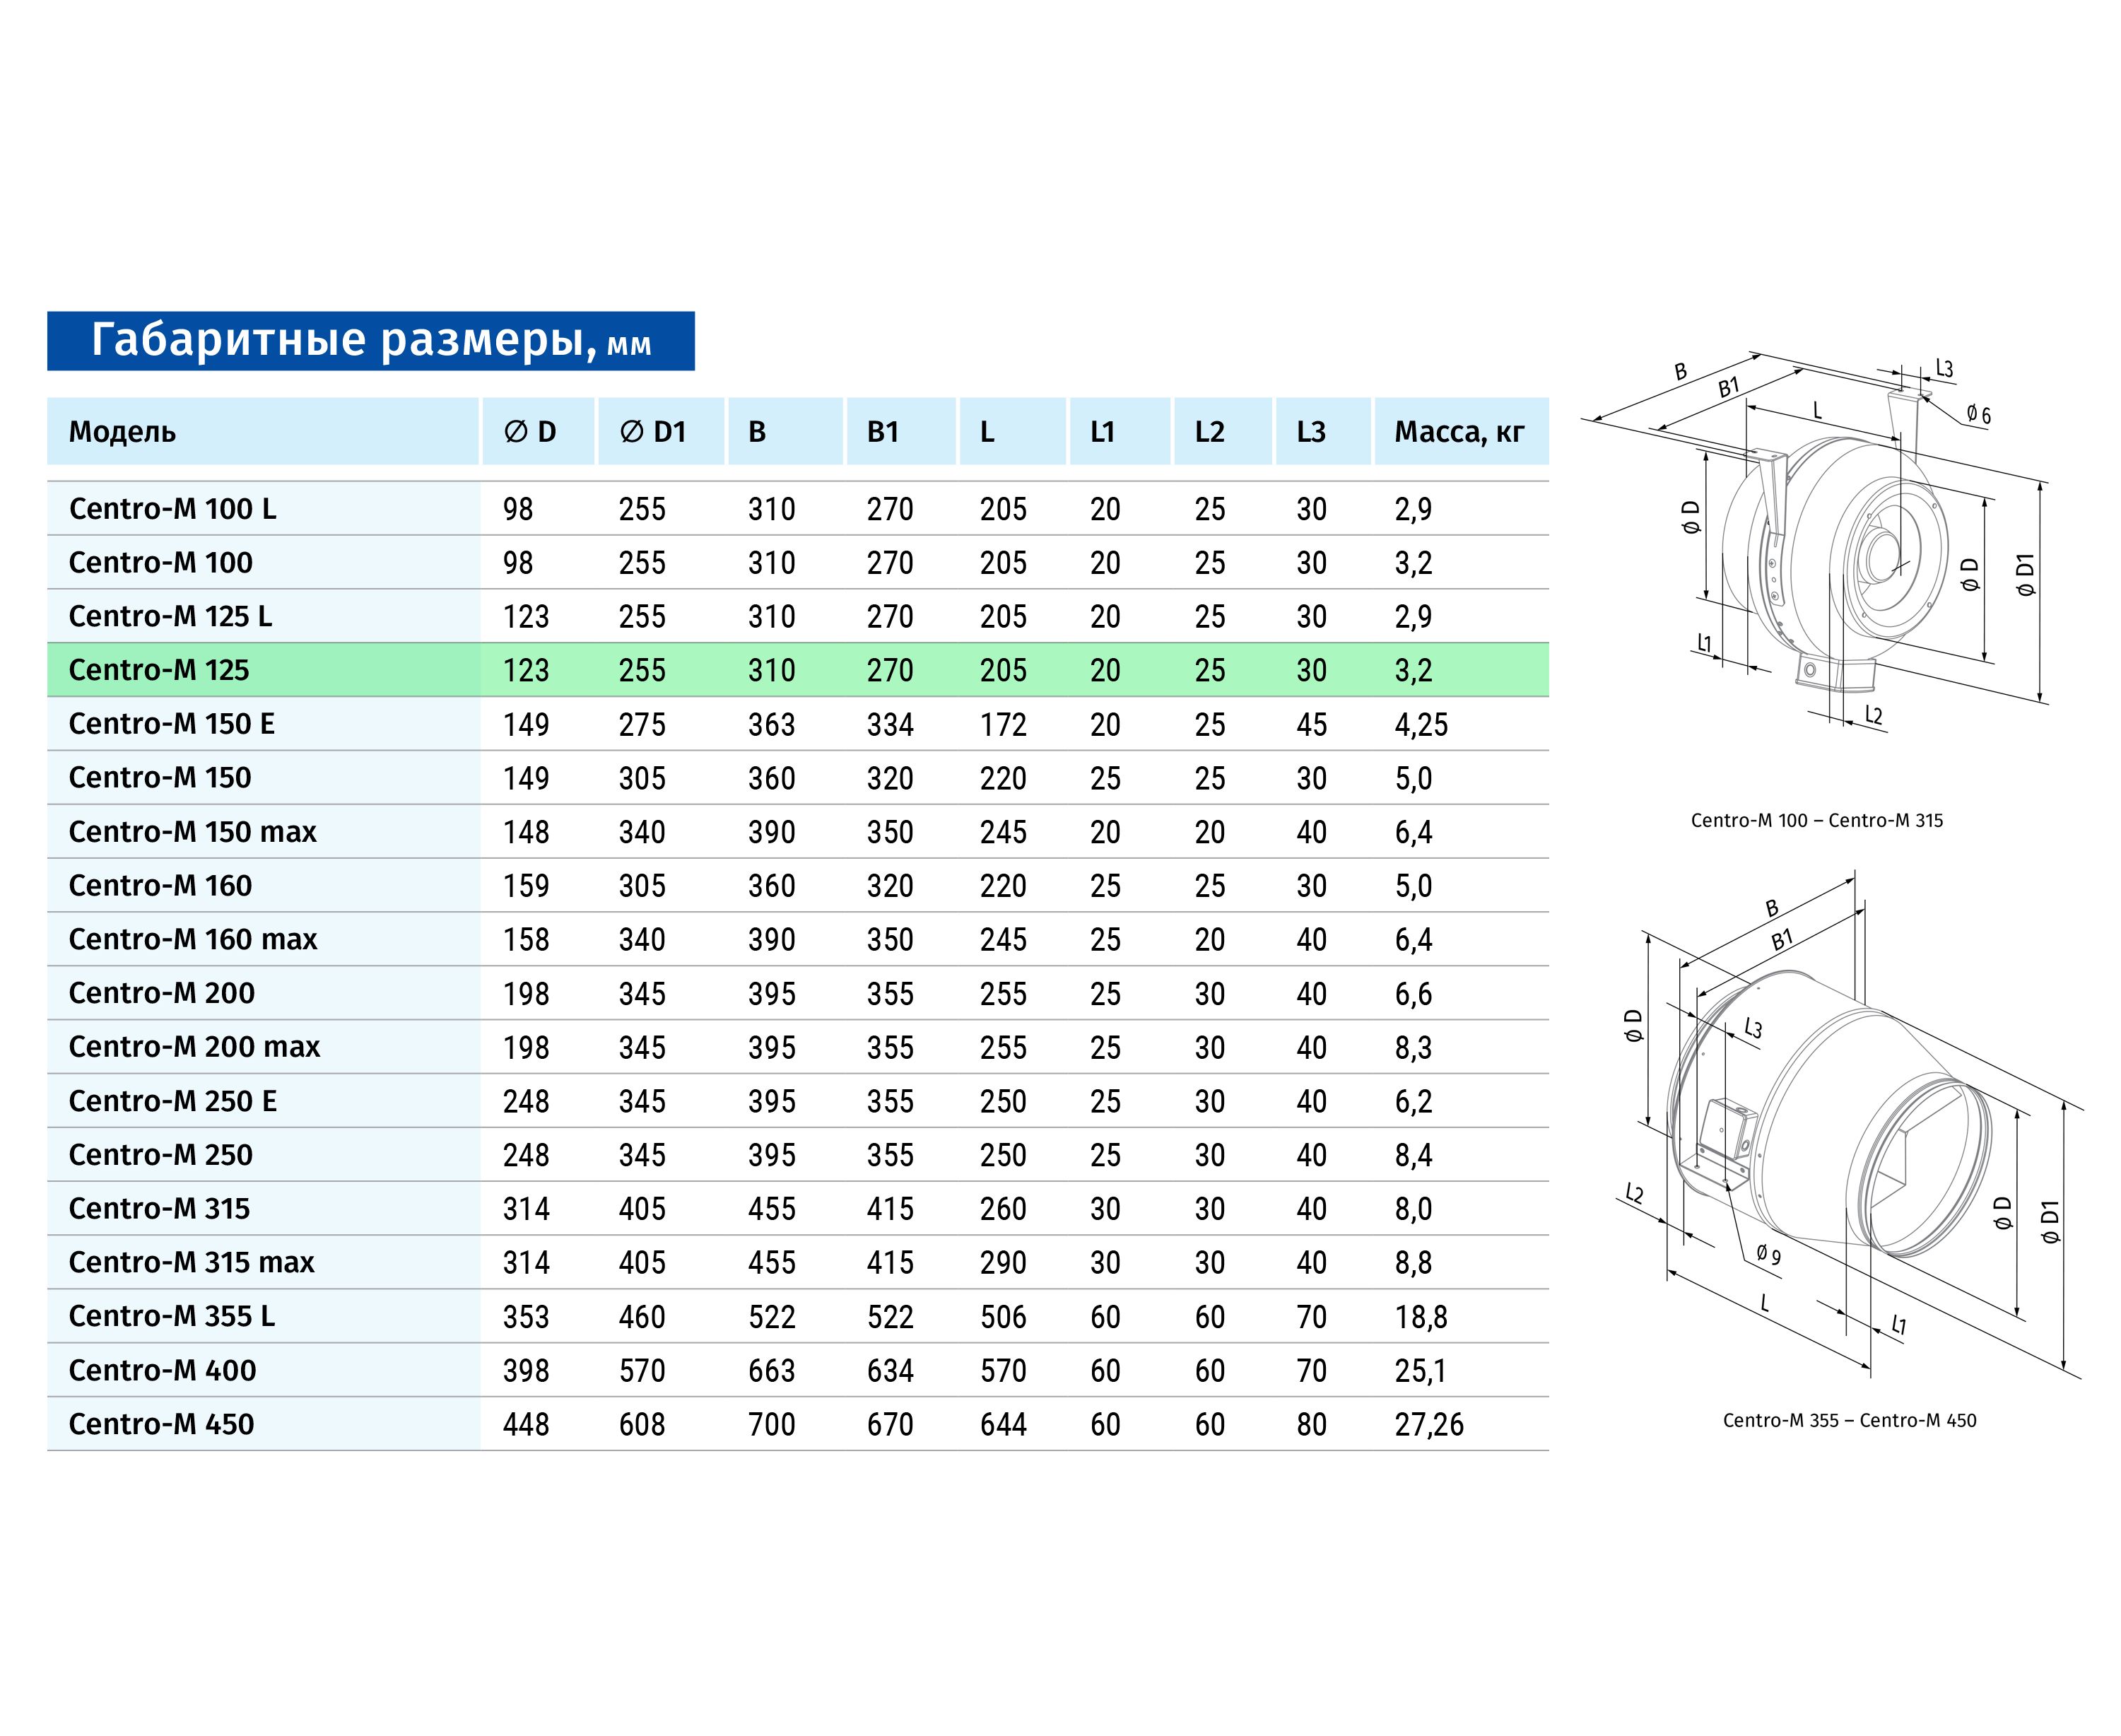
Task: Click the ∅ 6 label in upper drawing
Action: pos(1977,415)
